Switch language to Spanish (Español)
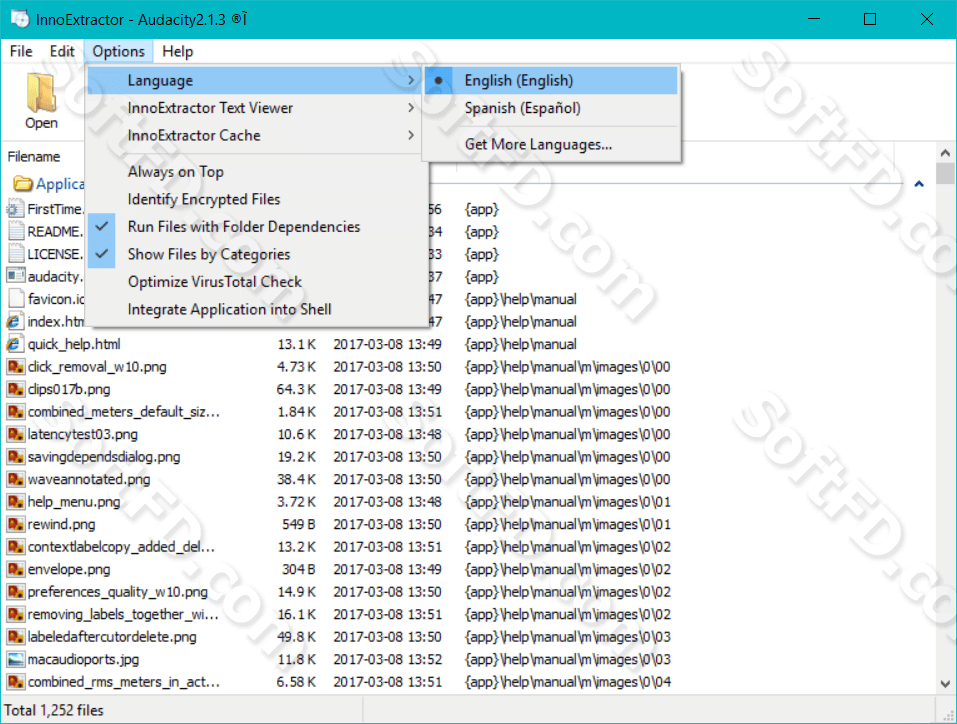This screenshot has width=957, height=724. 551,108
